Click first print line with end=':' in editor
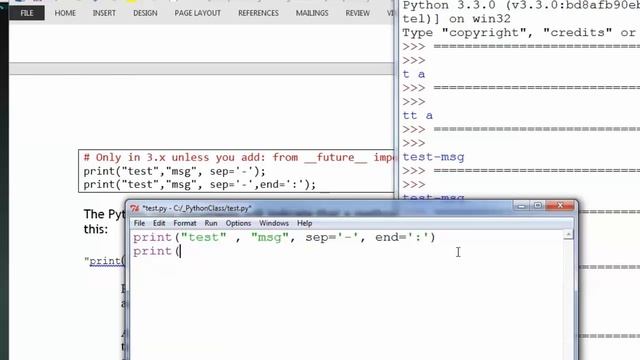 click(284, 237)
